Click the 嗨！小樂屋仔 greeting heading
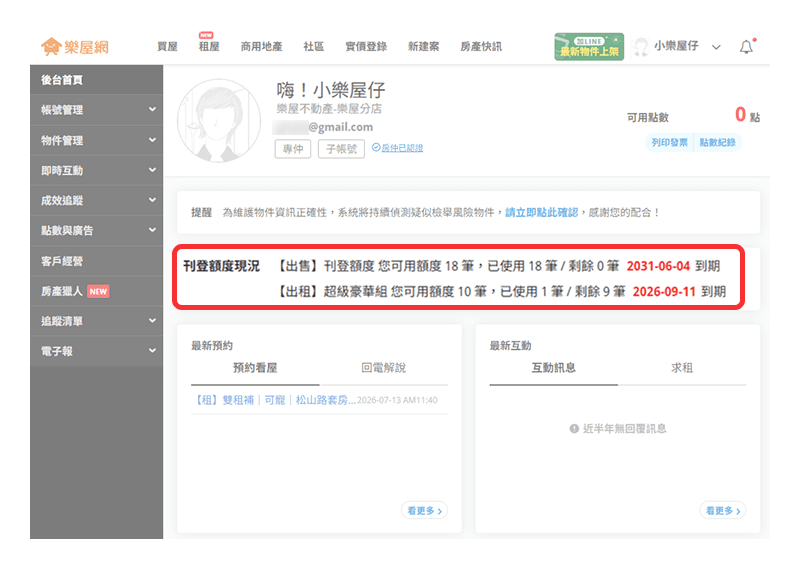This screenshot has height=566, width=800. pos(331,90)
